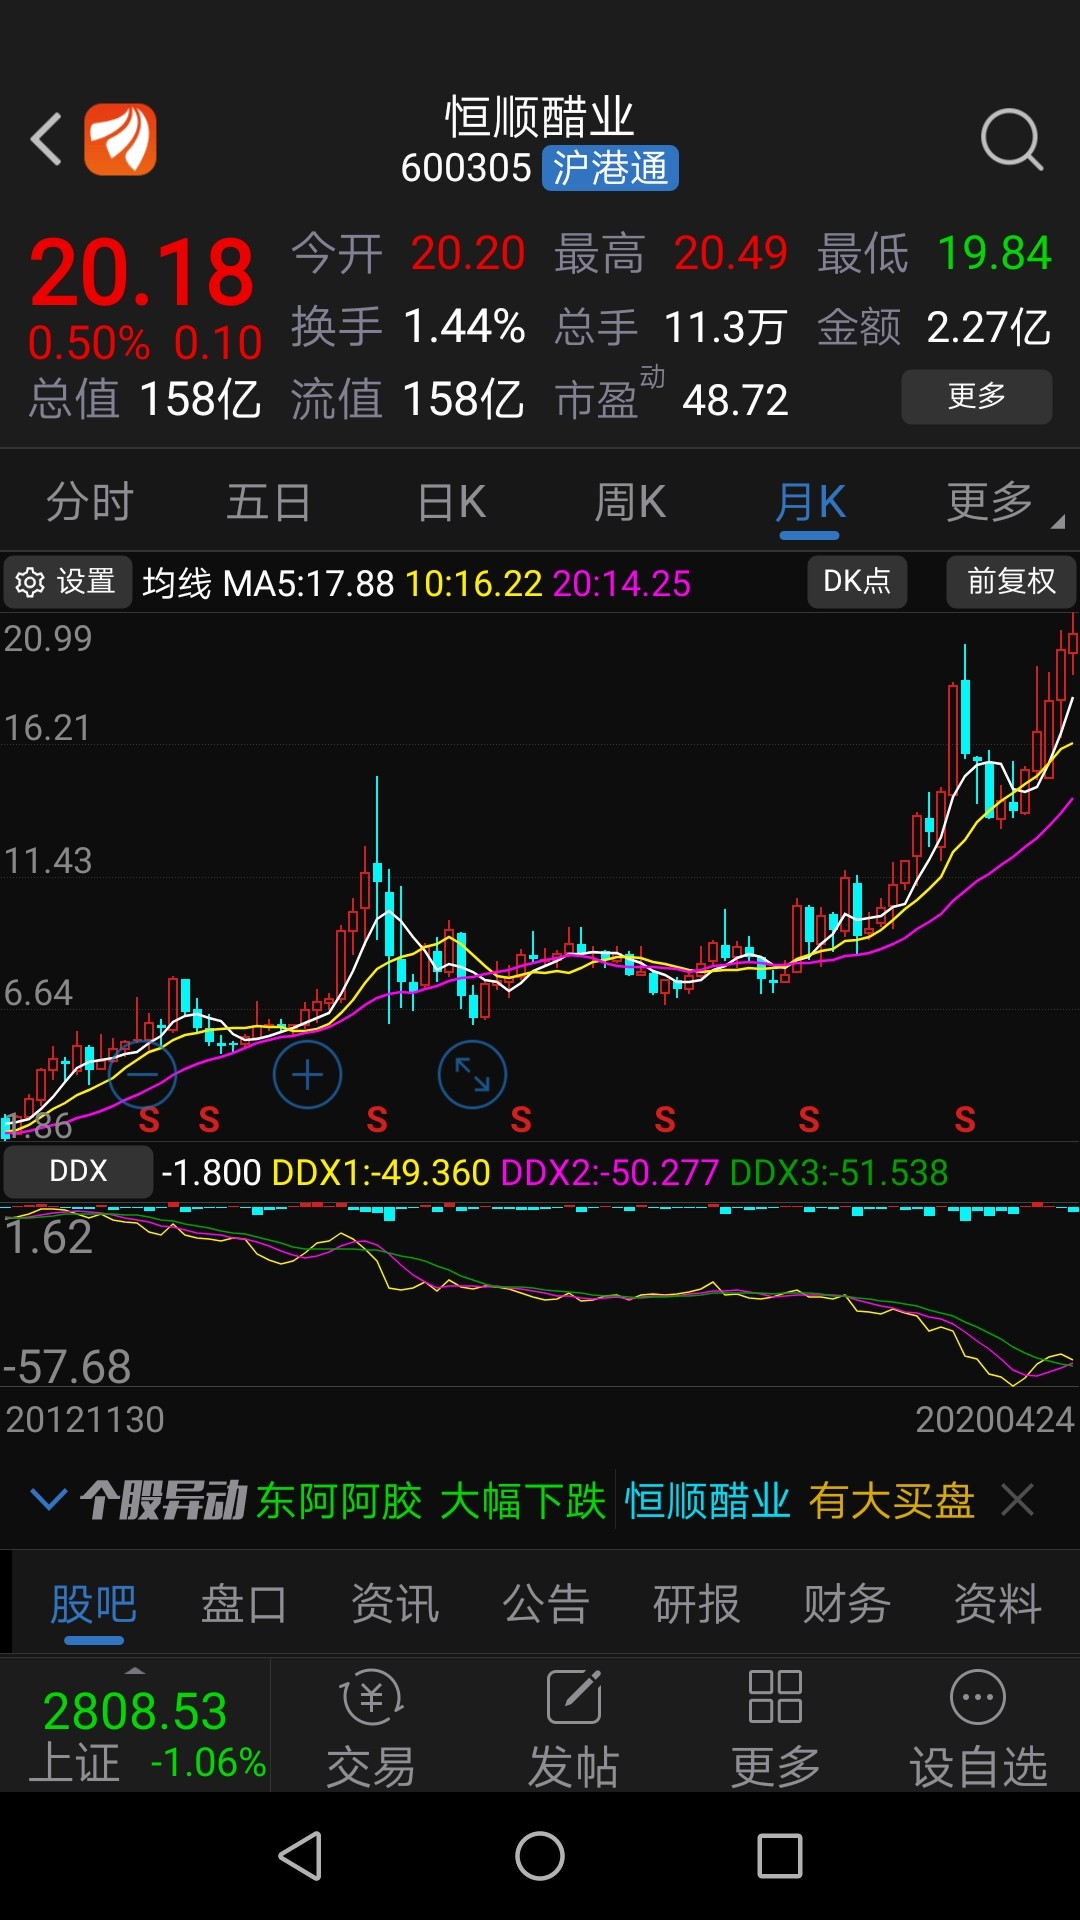
Task: Add stock via 设自选 icon
Action: 978,1728
